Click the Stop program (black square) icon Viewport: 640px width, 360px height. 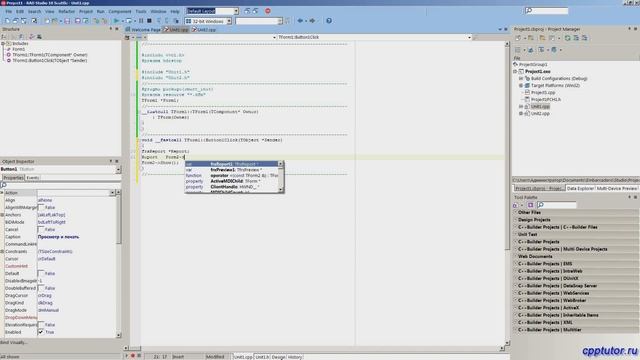(149, 21)
